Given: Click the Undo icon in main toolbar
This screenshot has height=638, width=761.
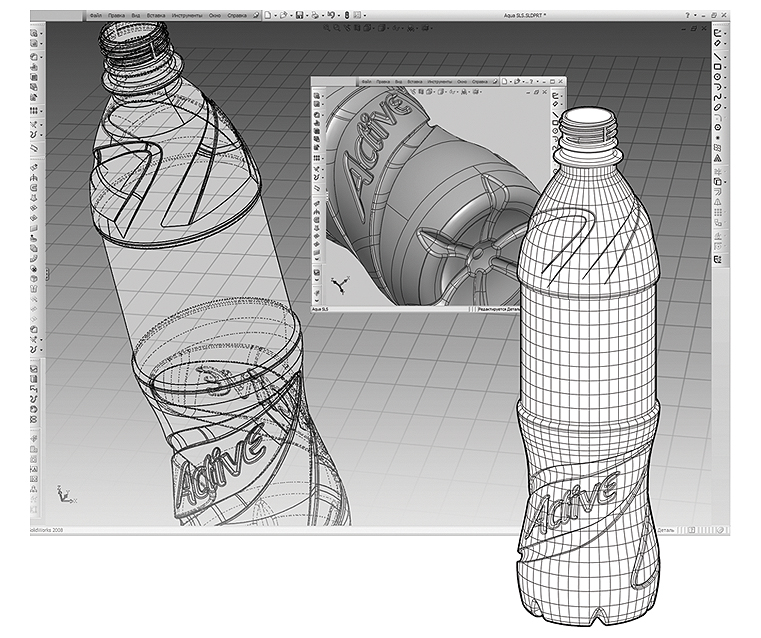Looking at the screenshot, I should coord(331,15).
